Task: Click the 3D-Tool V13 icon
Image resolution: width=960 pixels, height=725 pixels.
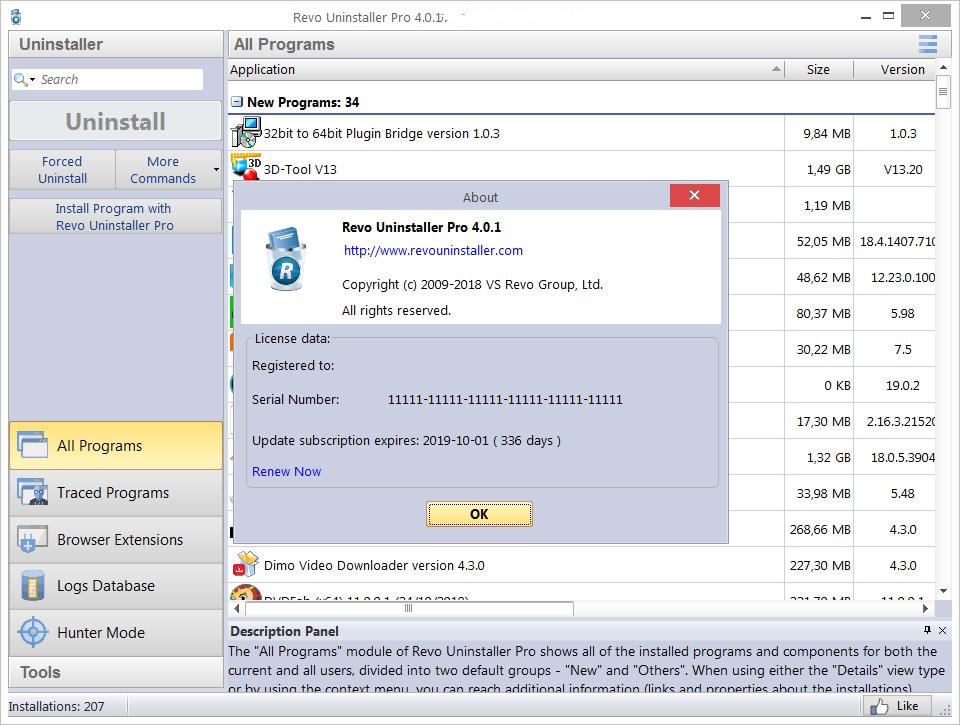Action: pos(246,167)
